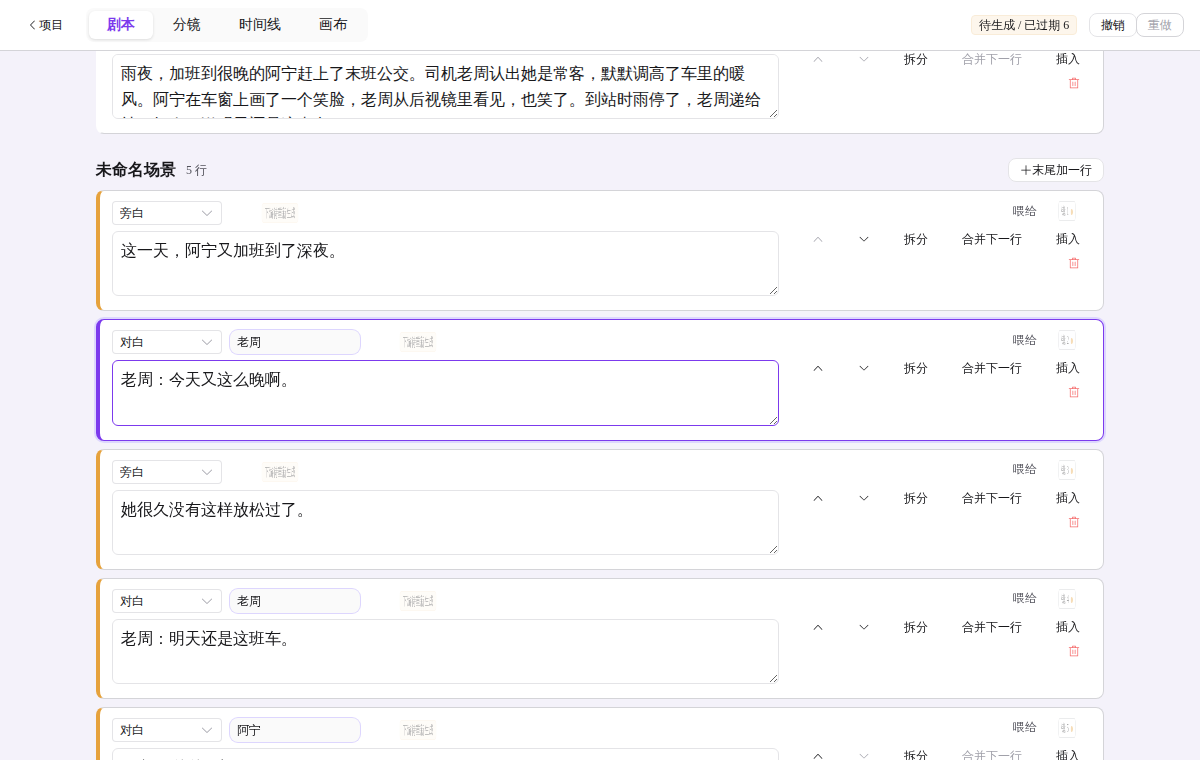Click icon beside 喂给 in "她很久没有" row
Image resolution: width=1200 pixels, height=760 pixels.
1067,469
